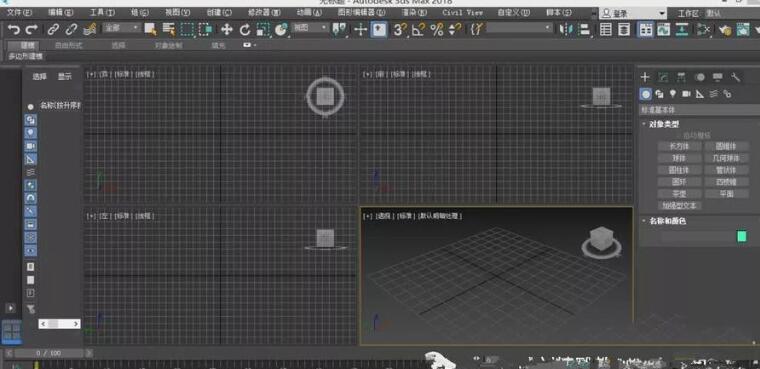Toggle Keyboard Shortcut Override button
Viewport: 760px width, 369px height.
pos(379,30)
